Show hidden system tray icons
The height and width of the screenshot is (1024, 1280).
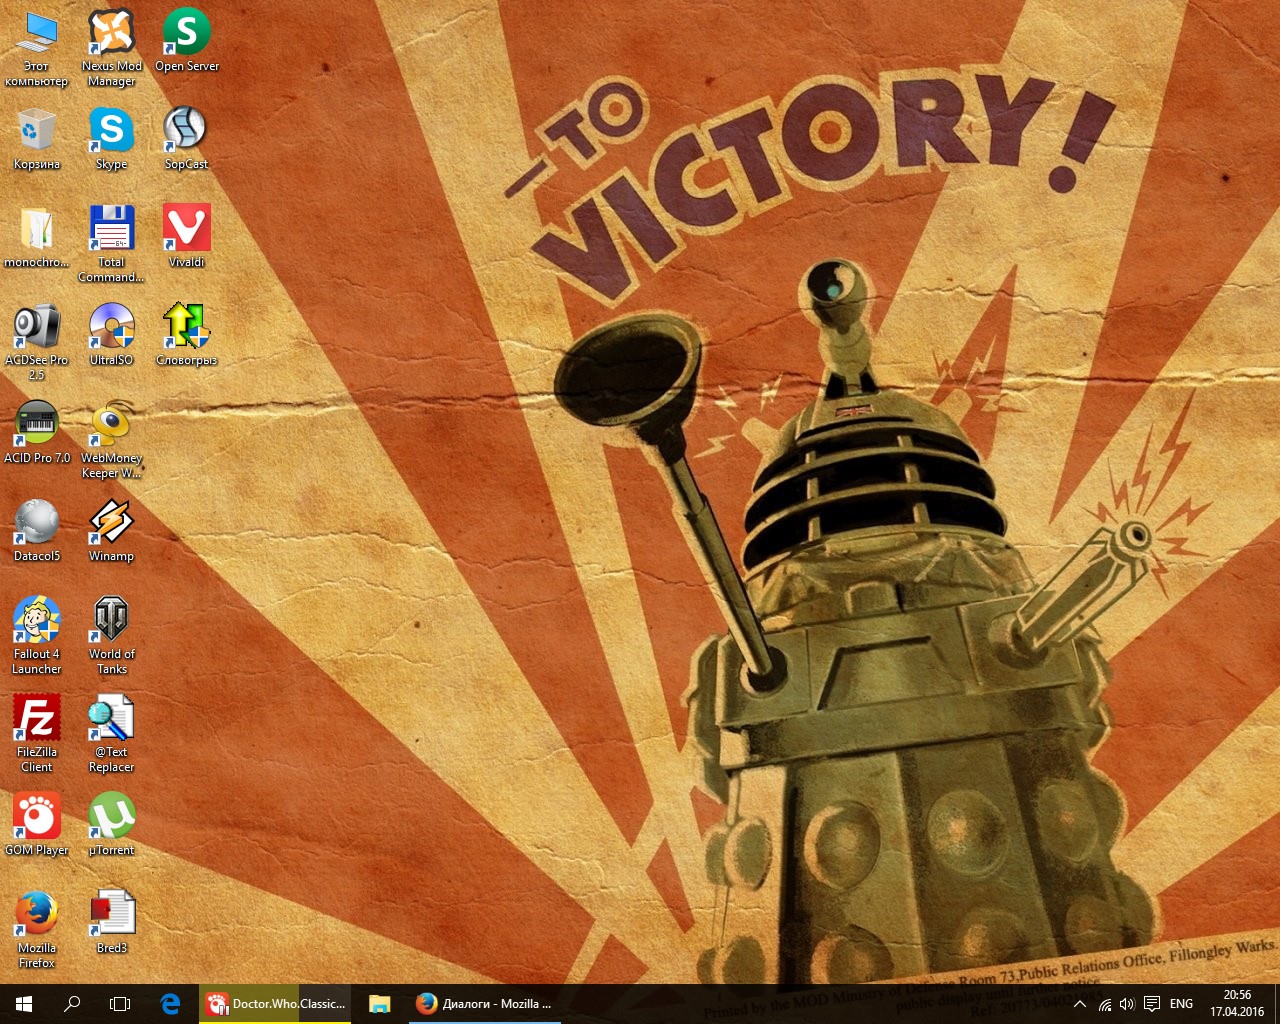[x=1080, y=1004]
